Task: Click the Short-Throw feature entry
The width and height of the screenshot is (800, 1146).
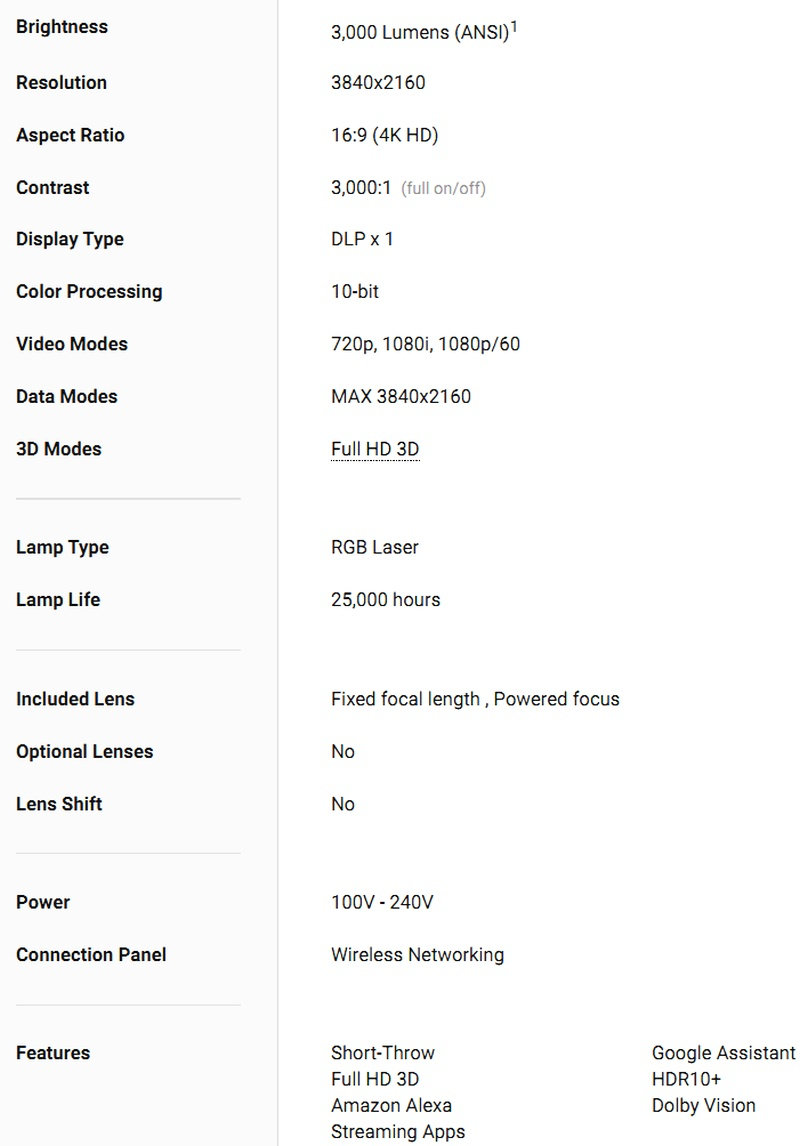Action: [383, 1053]
